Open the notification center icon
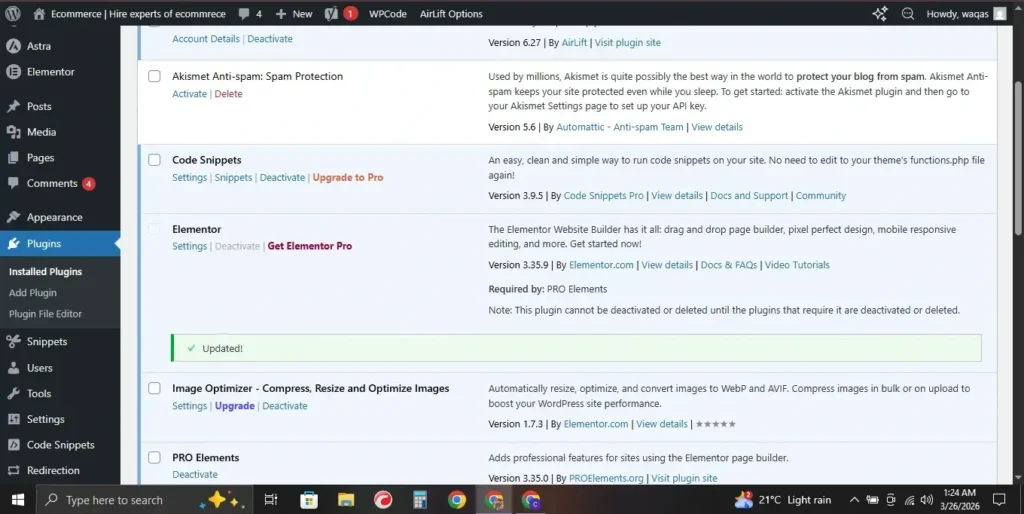The height and width of the screenshot is (514, 1024). click(x=999, y=500)
